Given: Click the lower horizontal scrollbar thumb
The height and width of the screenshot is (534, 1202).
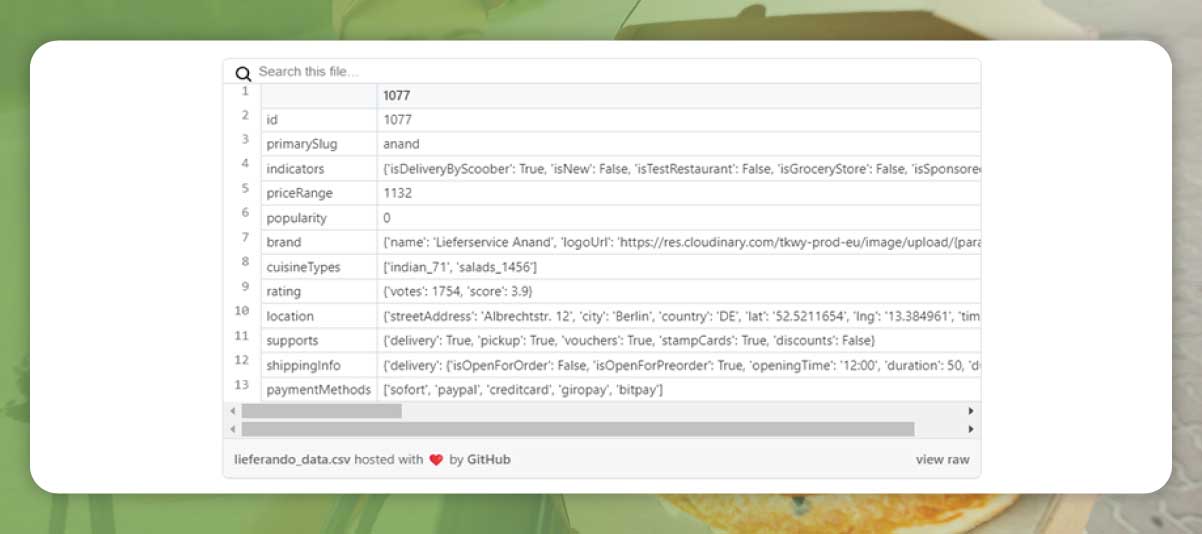Looking at the screenshot, I should click(x=578, y=429).
